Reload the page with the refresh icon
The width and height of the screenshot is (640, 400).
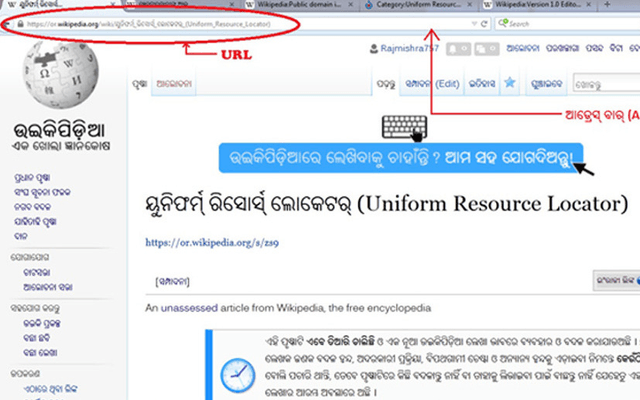coord(484,24)
